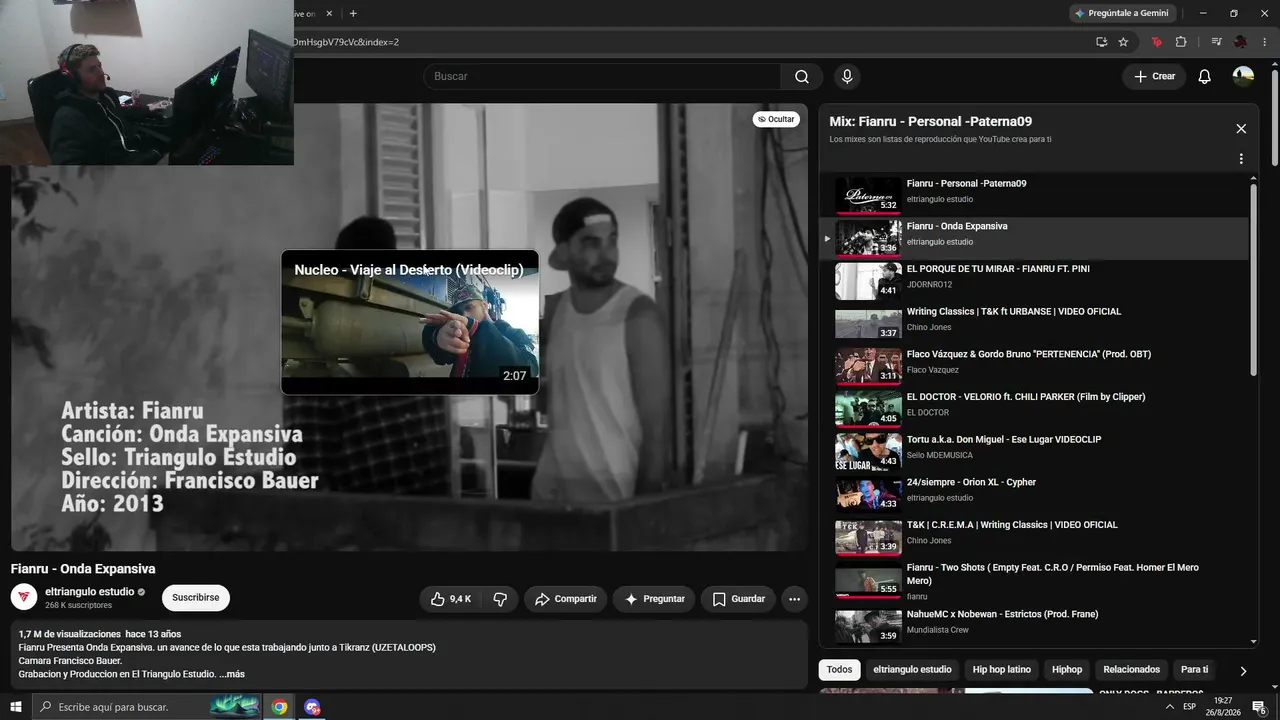Viewport: 1280px width, 720px height.
Task: Play NahueMC x Nobewan - Estrictos
Action: (1035, 624)
